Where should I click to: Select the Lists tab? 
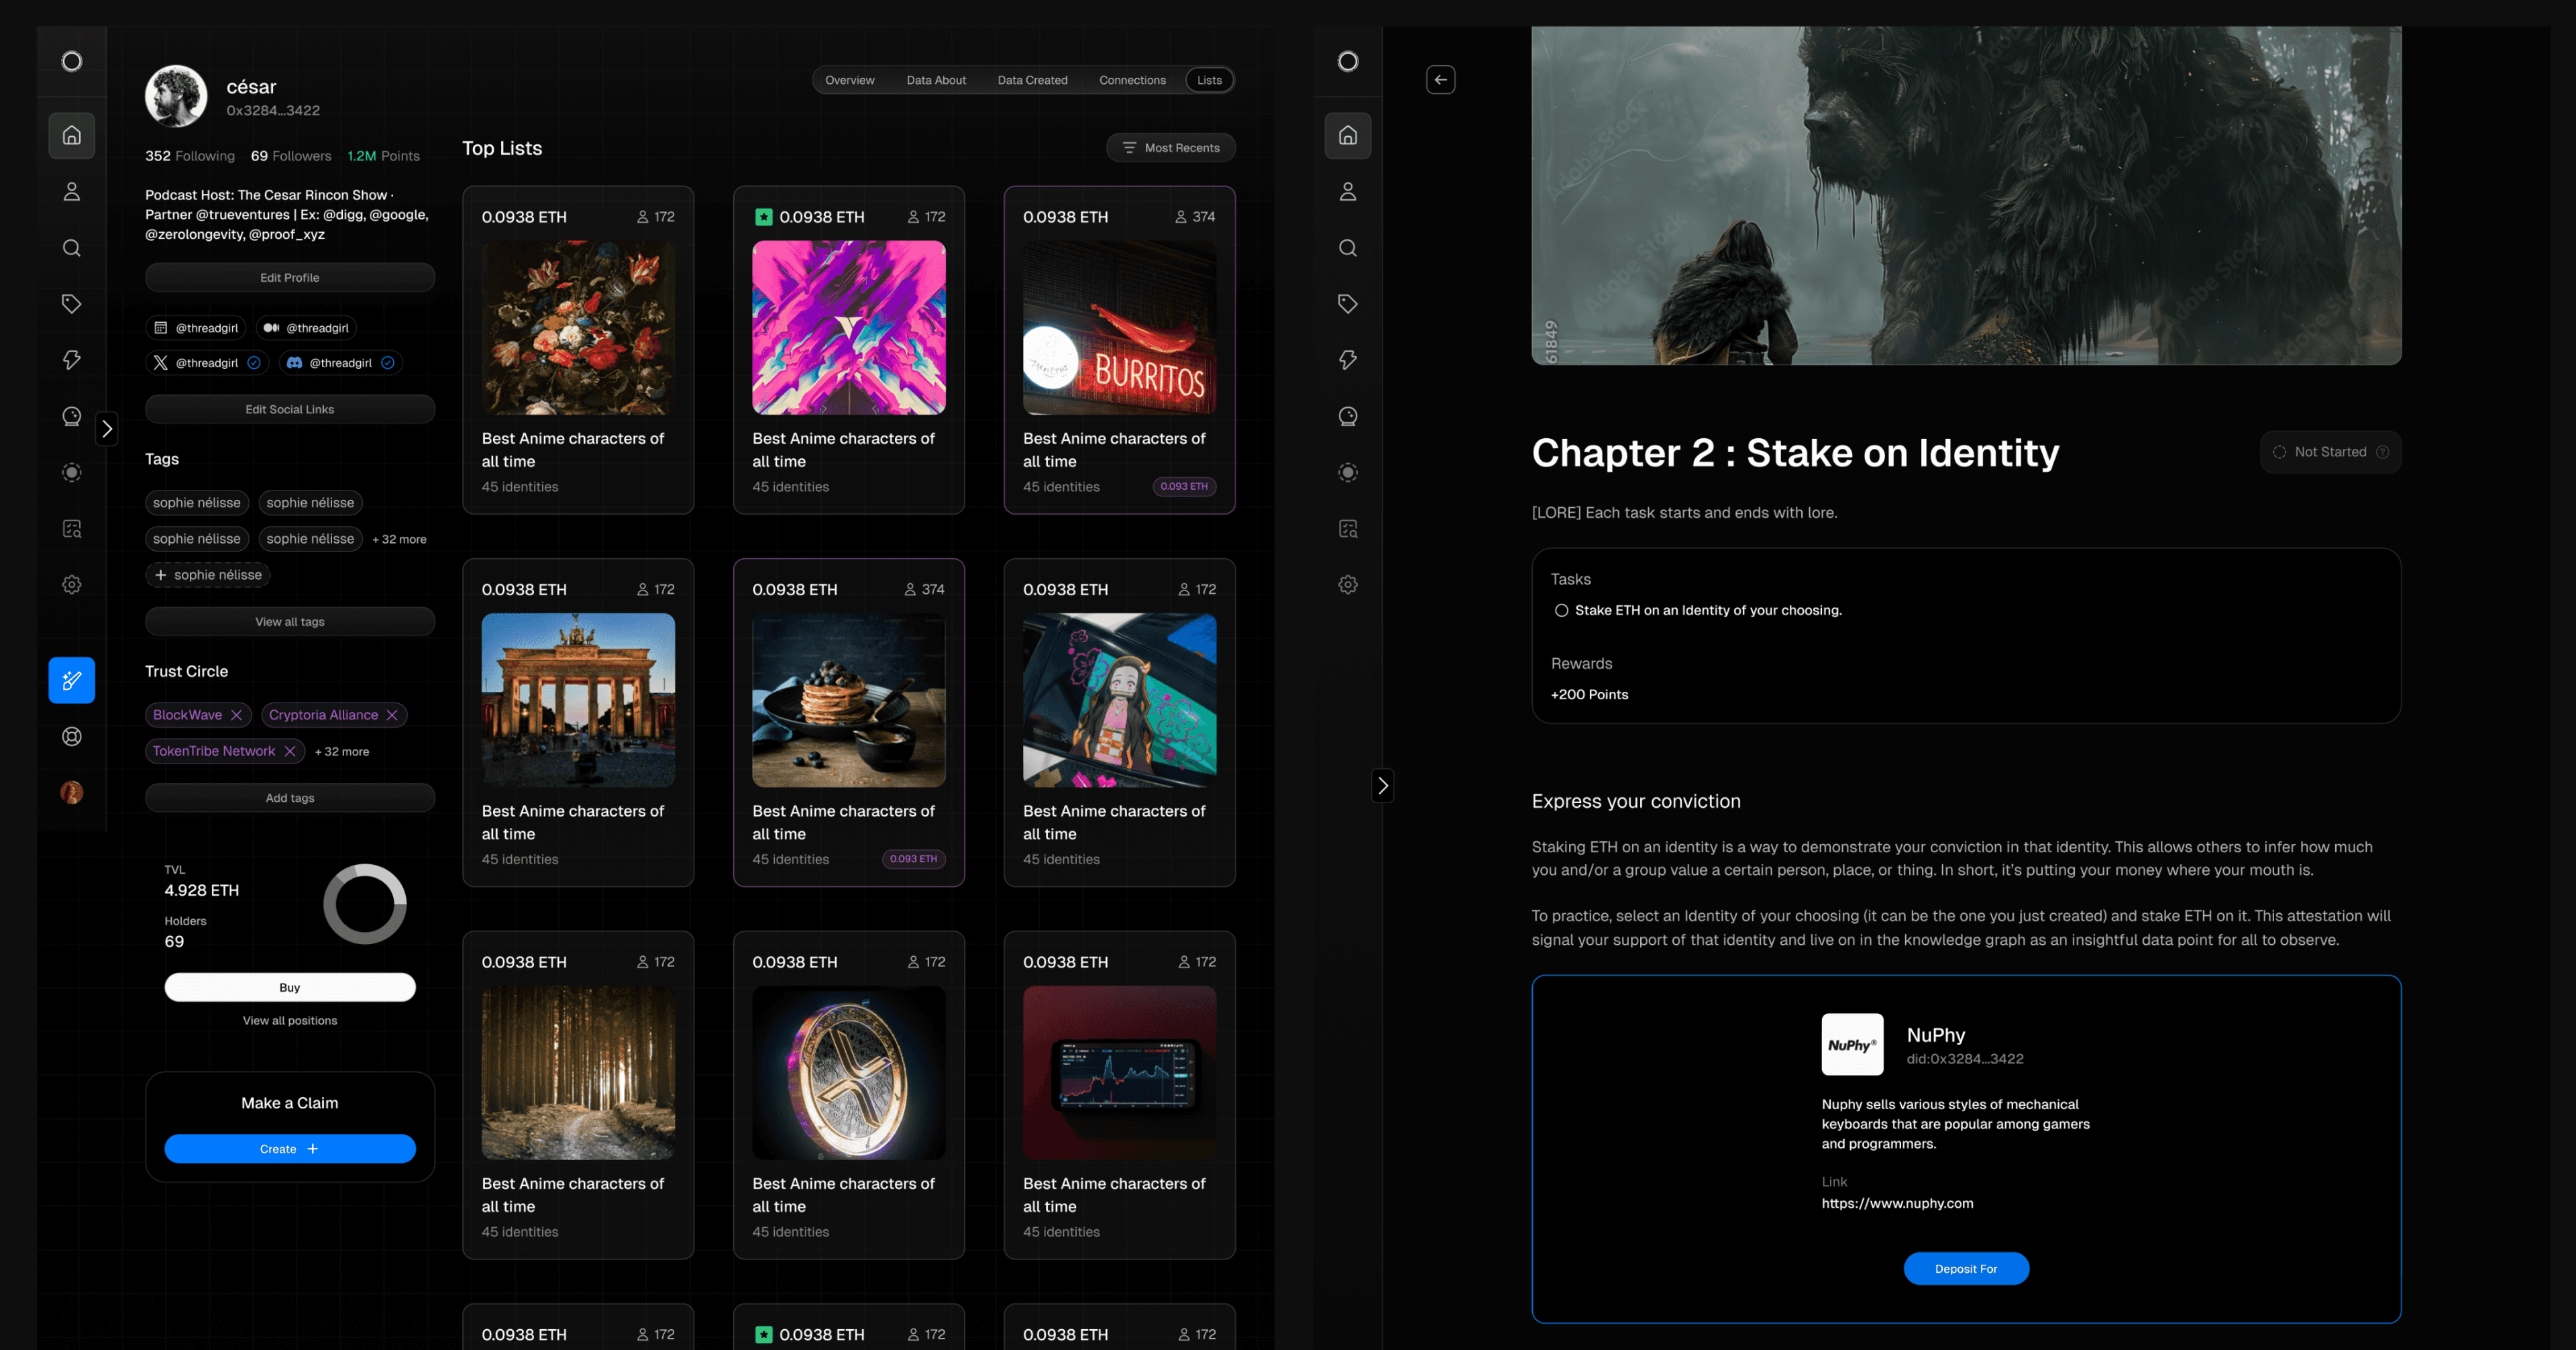click(x=1209, y=80)
